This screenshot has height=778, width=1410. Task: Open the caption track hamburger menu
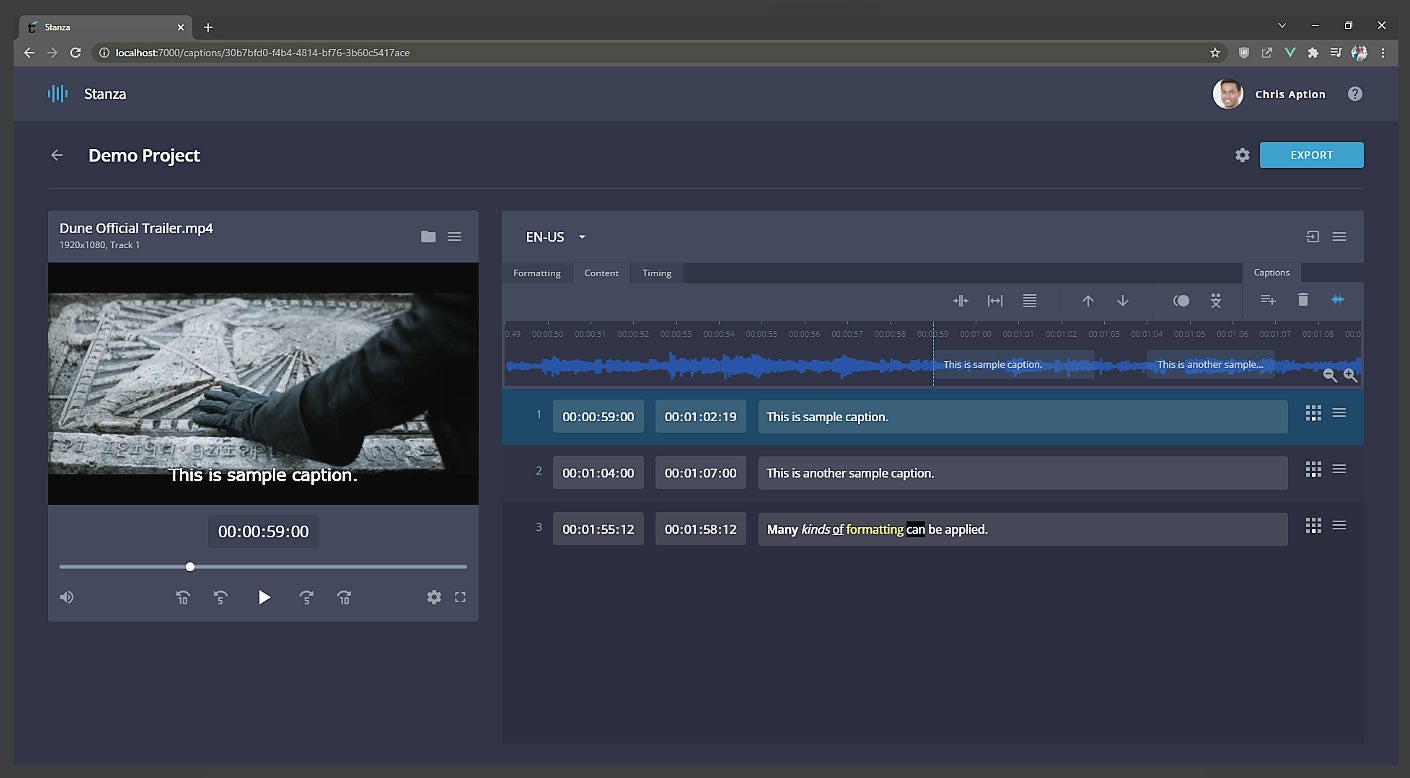pyautogui.click(x=1339, y=237)
